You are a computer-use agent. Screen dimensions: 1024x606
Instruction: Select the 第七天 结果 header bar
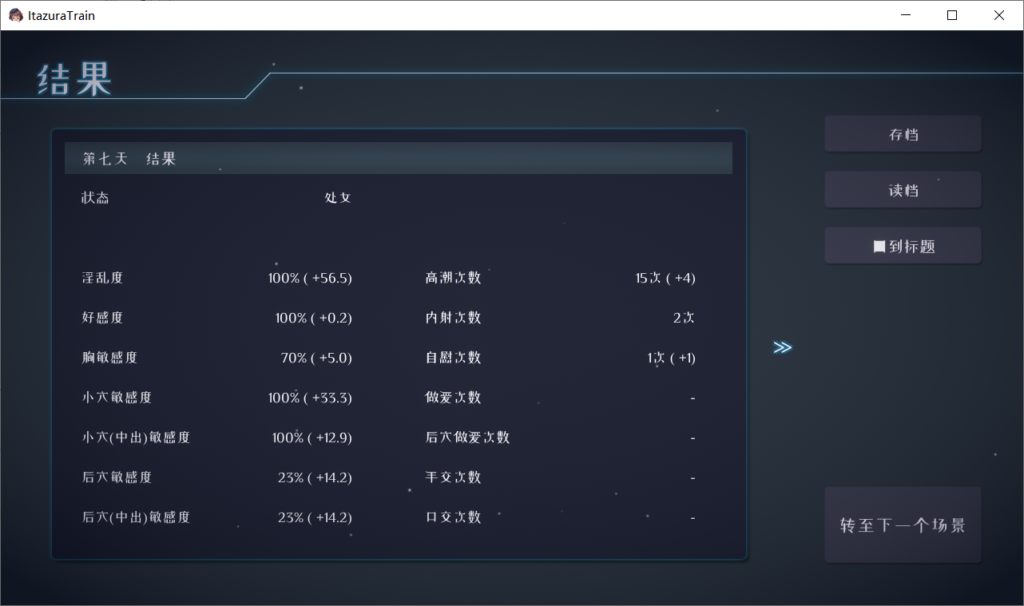click(398, 158)
